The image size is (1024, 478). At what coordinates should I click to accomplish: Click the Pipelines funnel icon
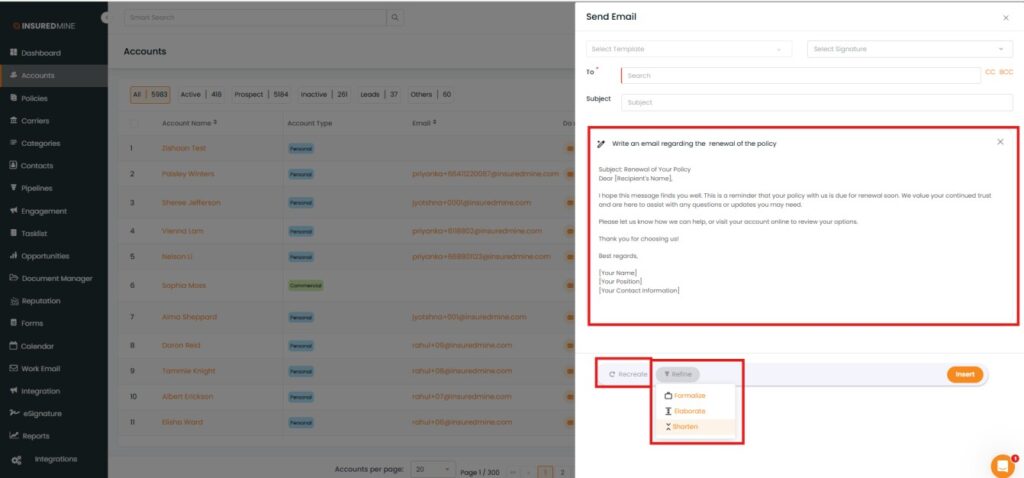[x=13, y=188]
